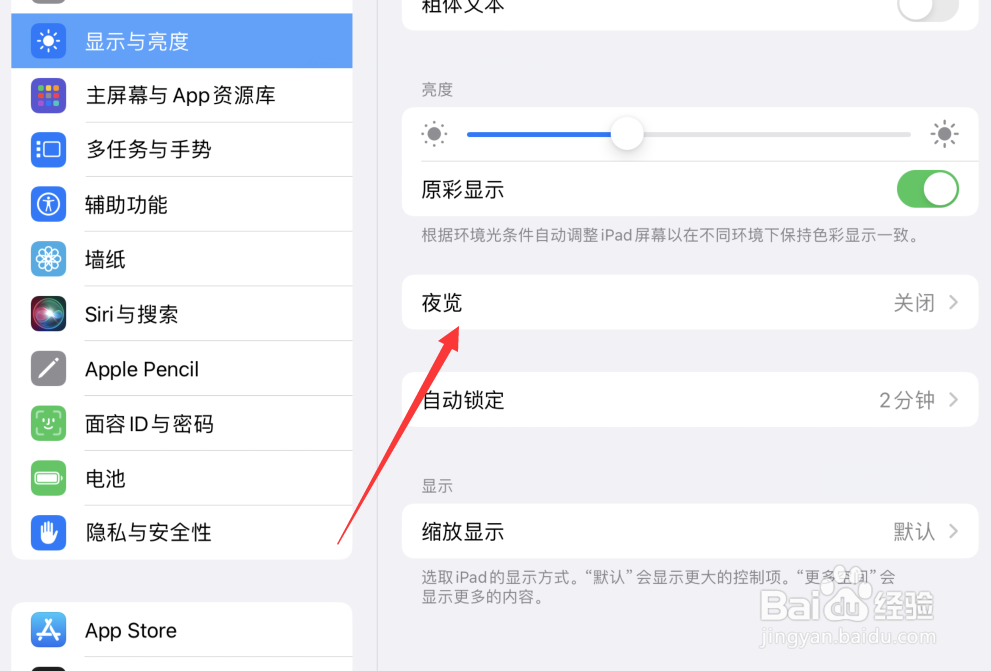Open the Apple Pencil icon

(x=49, y=368)
